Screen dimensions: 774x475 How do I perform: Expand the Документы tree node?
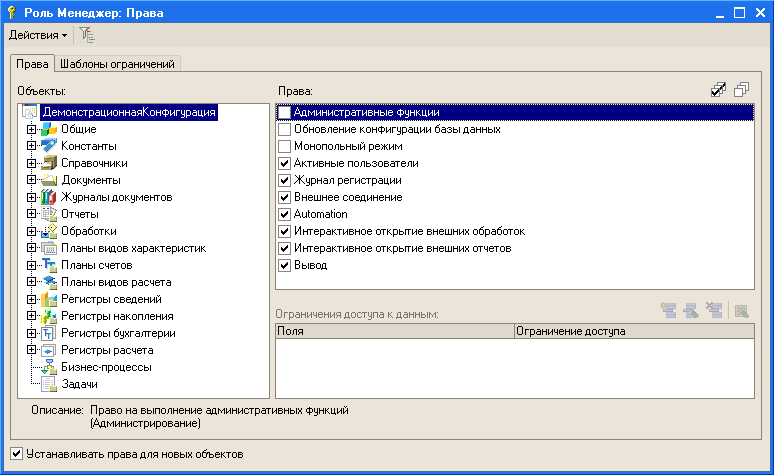[32, 180]
